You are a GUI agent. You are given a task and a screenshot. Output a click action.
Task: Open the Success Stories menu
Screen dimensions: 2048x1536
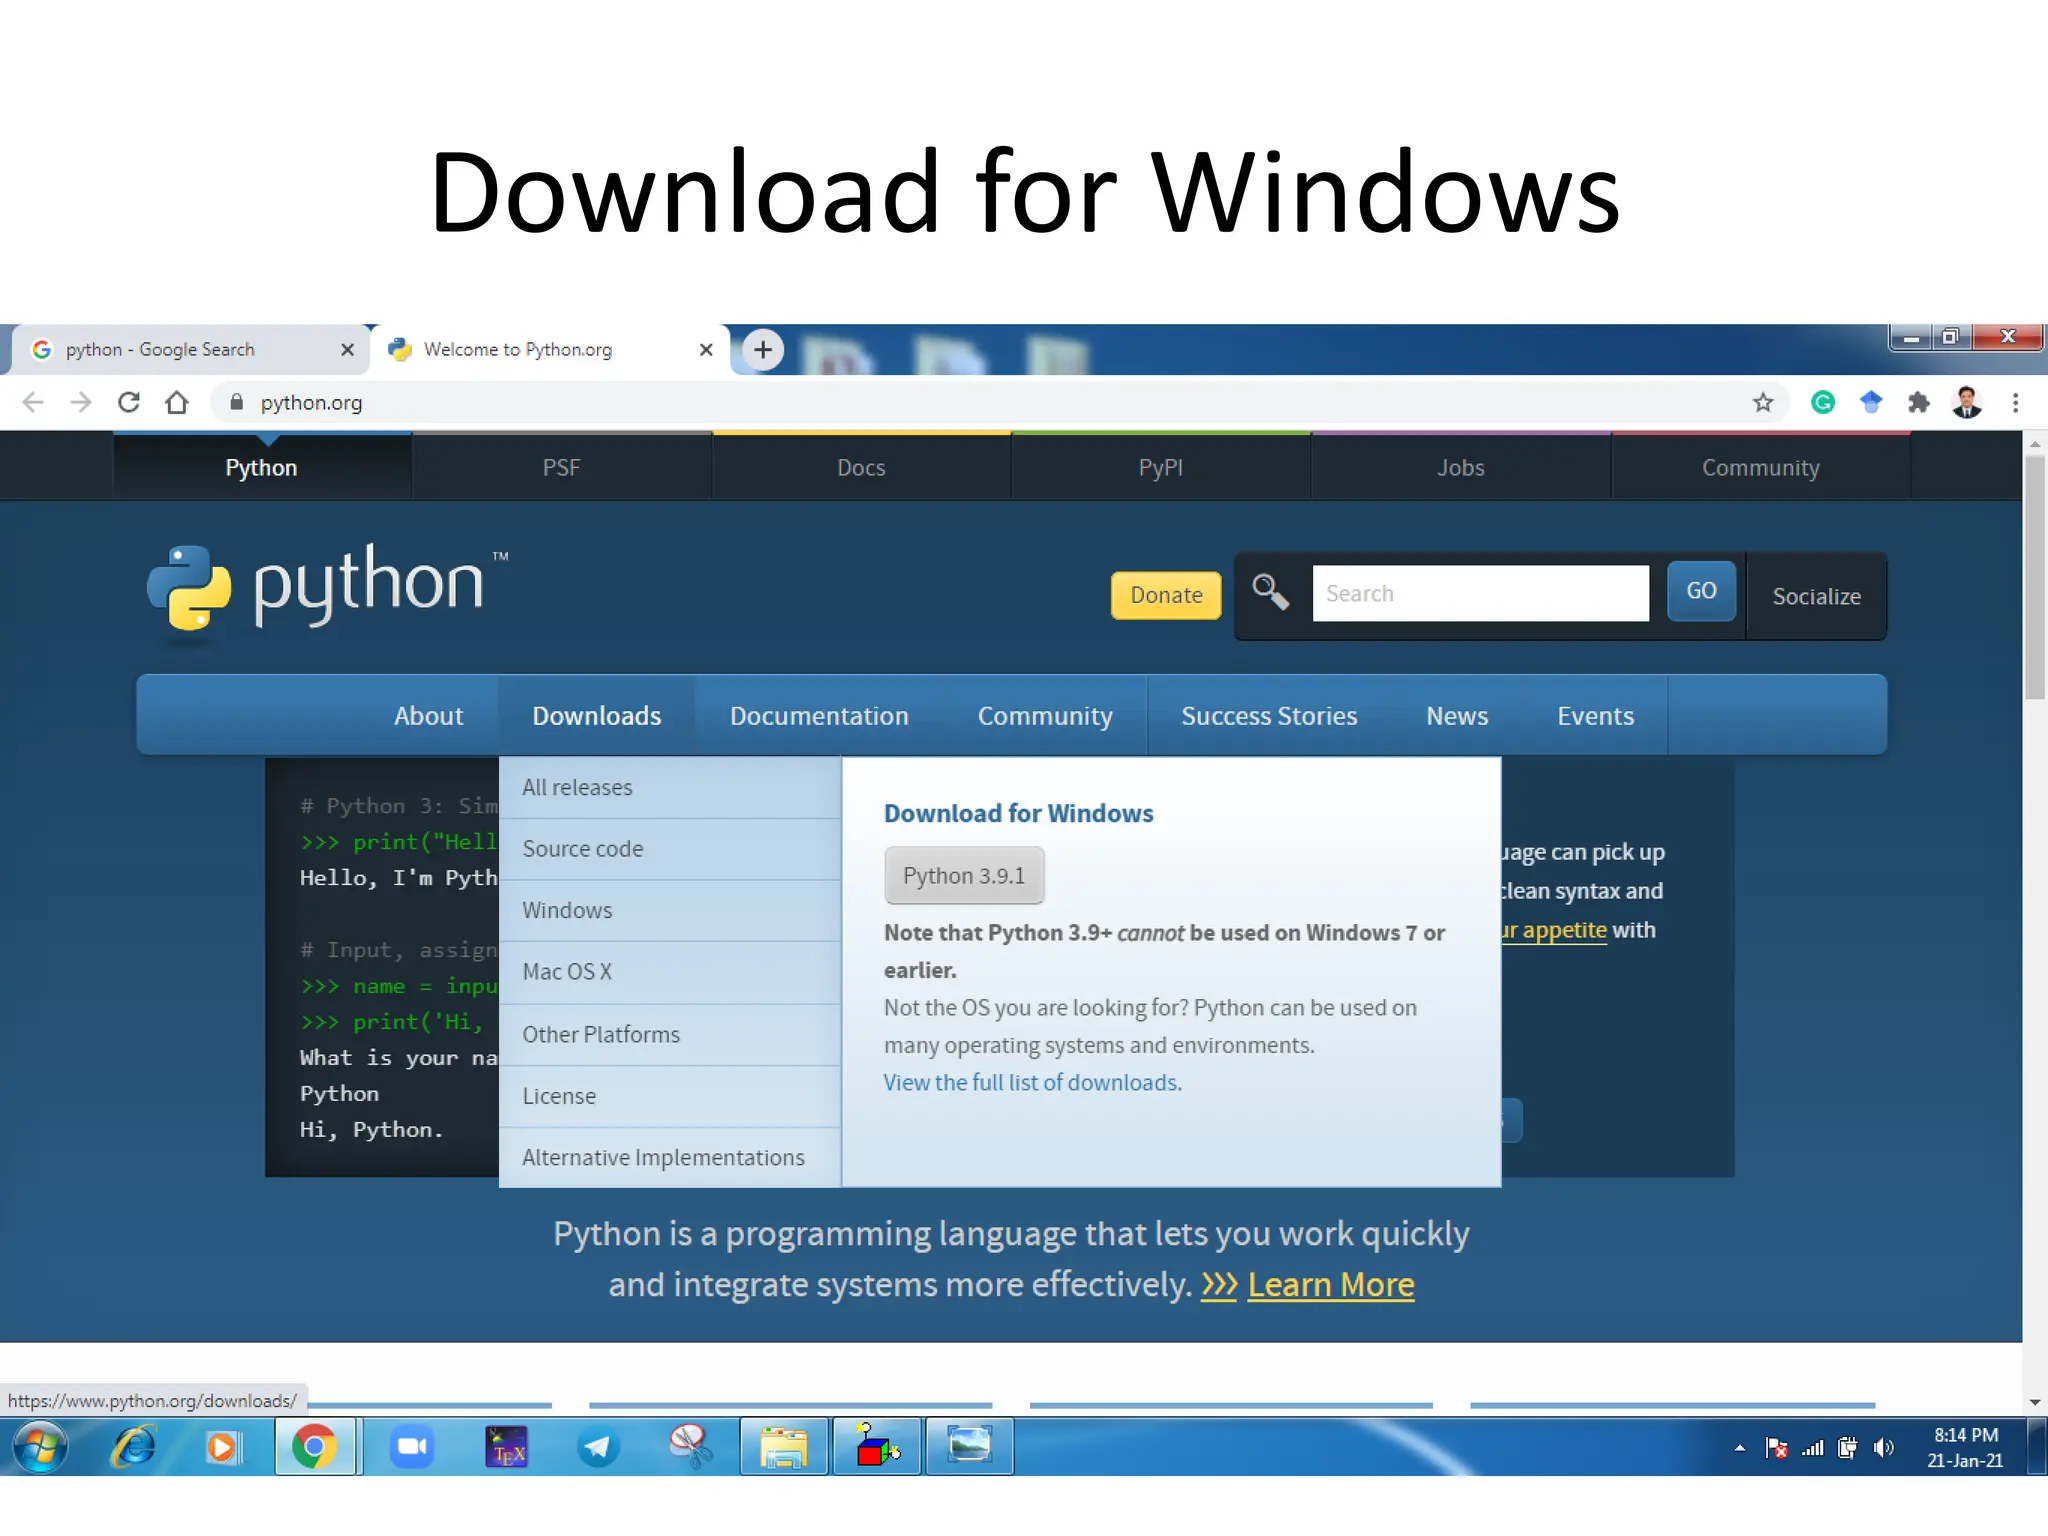pyautogui.click(x=1269, y=716)
